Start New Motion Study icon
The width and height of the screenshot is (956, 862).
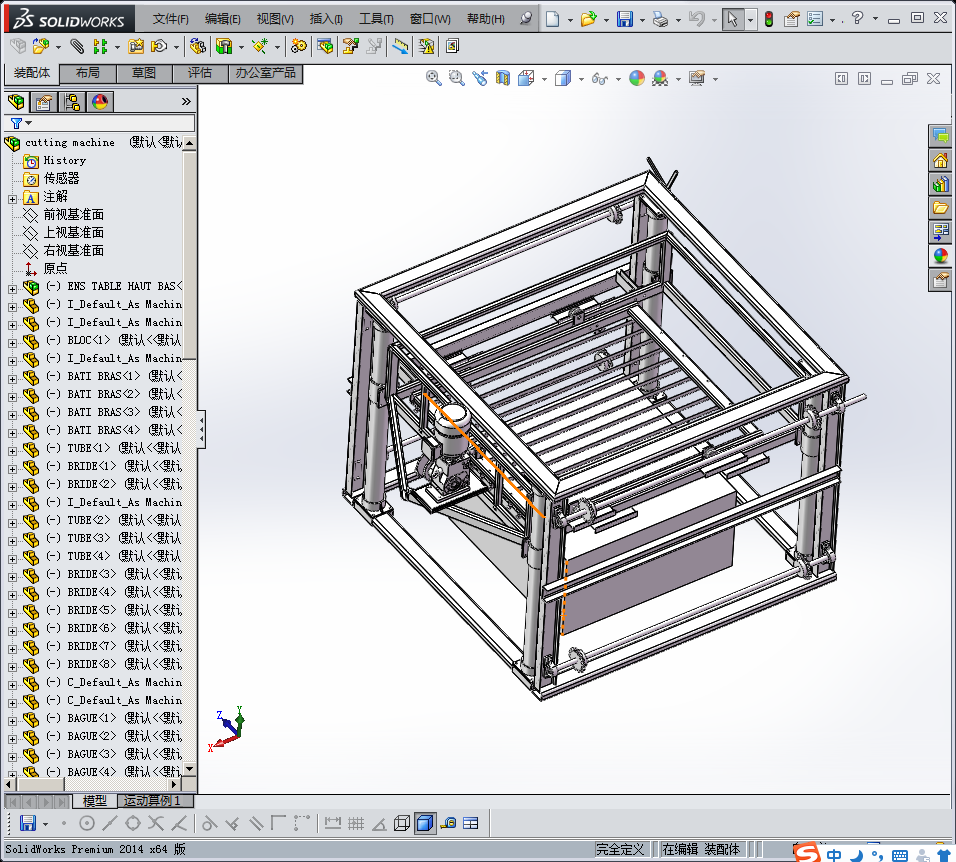click(x=299, y=46)
